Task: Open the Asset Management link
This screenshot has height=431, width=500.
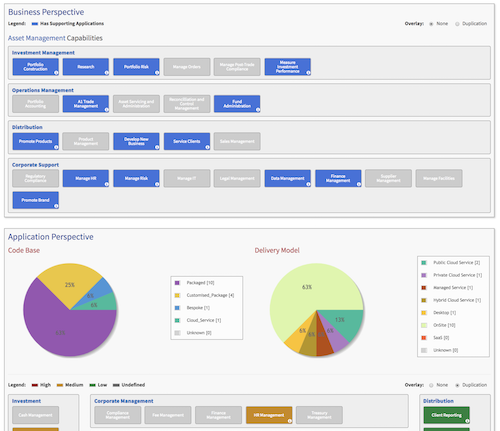Action: pos(37,38)
